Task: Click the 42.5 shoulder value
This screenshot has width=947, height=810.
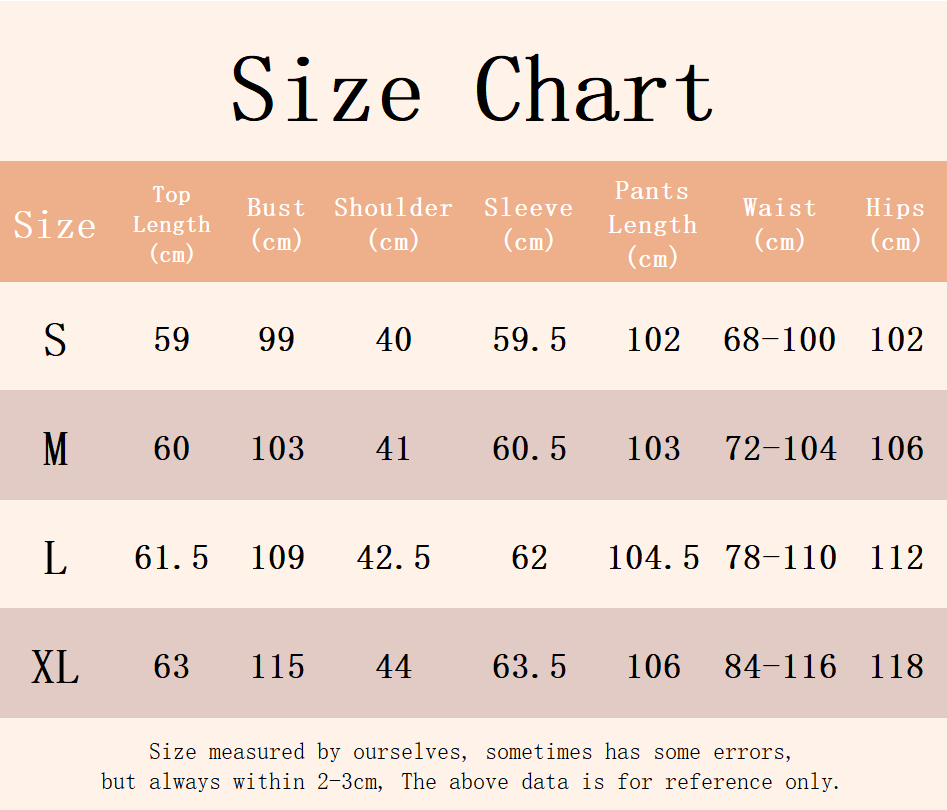Action: [393, 558]
